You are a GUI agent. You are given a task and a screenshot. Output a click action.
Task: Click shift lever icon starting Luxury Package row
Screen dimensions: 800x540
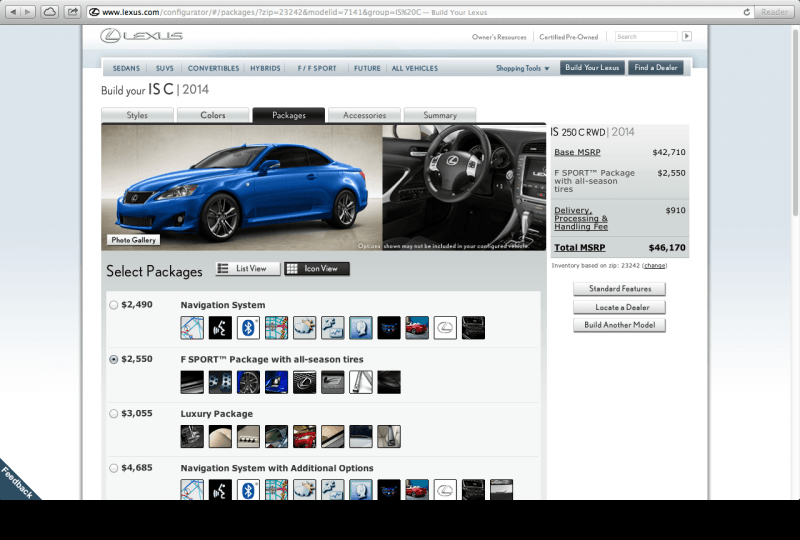coord(192,436)
